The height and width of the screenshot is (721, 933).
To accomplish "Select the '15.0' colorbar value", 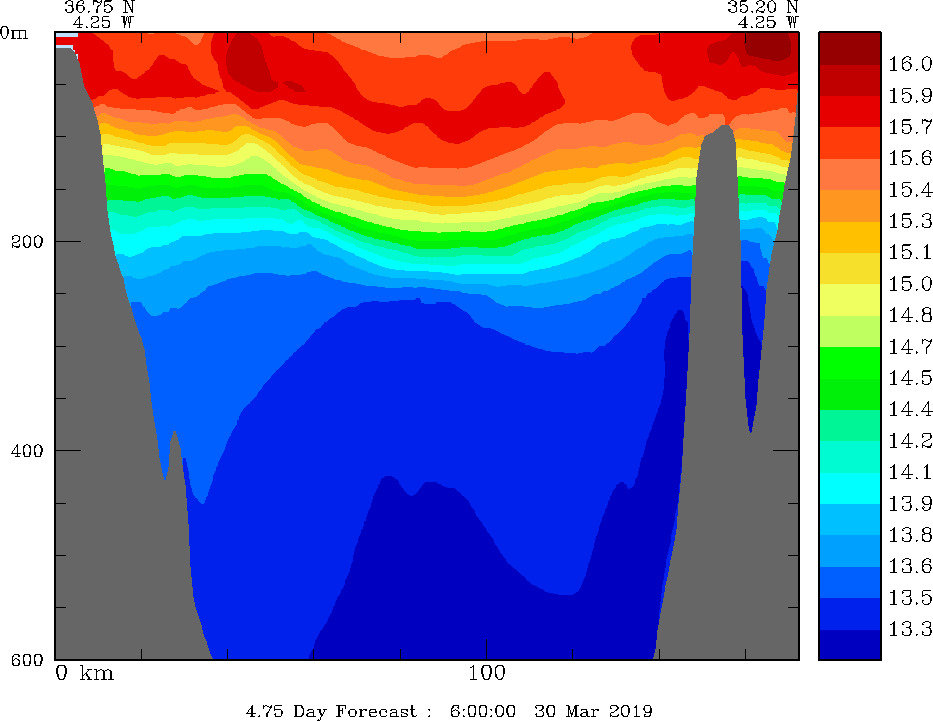I will 910,284.
